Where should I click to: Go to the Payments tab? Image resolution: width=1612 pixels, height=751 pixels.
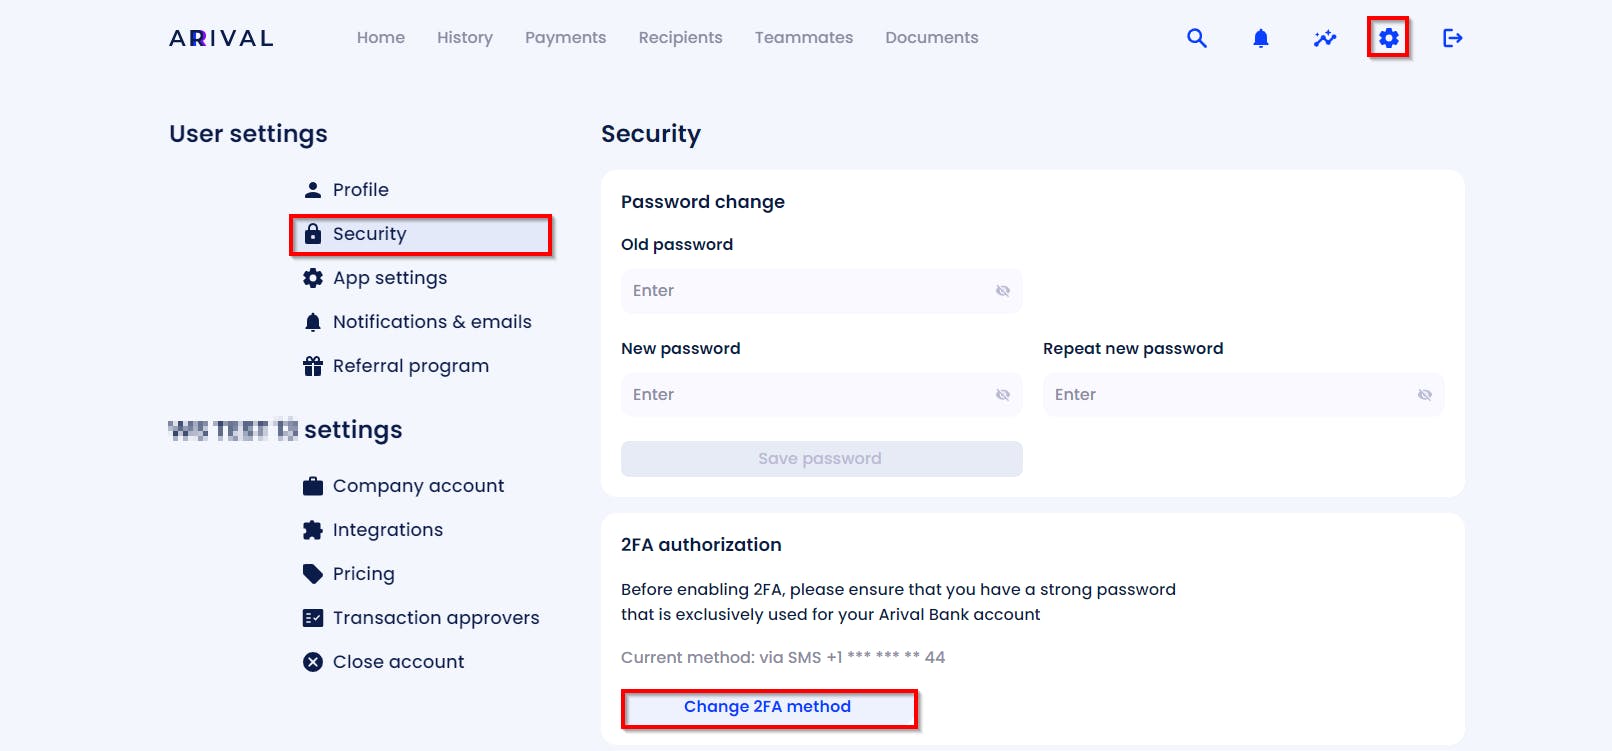click(x=566, y=38)
